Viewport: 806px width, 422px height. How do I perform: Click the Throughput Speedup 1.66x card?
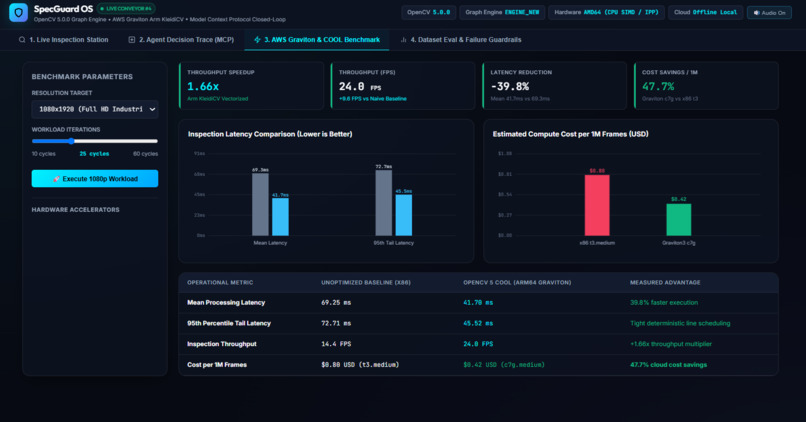point(251,85)
